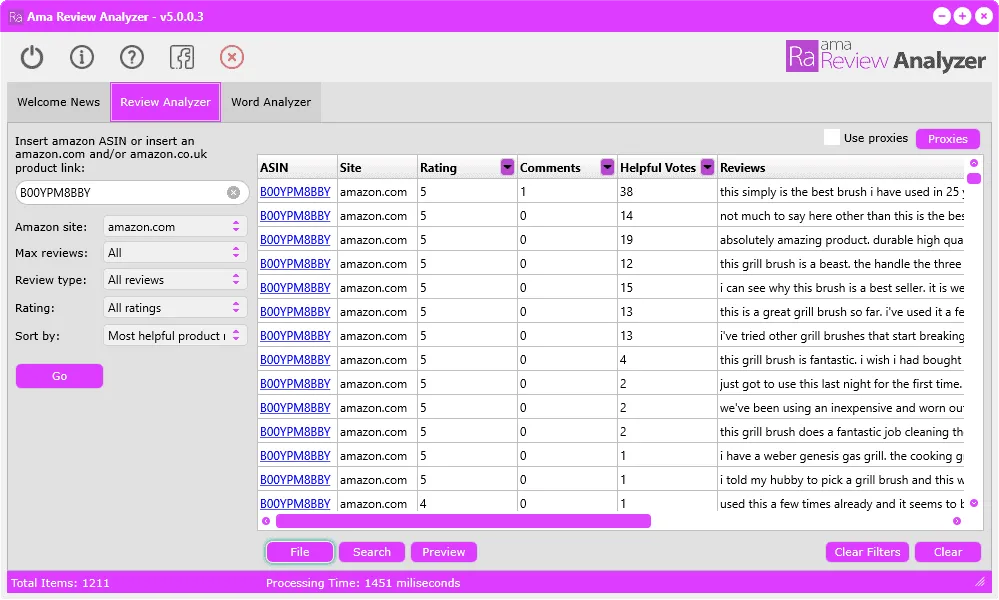This screenshot has height=600, width=999.
Task: Open ASIN link in row with 19 votes
Action: (295, 239)
